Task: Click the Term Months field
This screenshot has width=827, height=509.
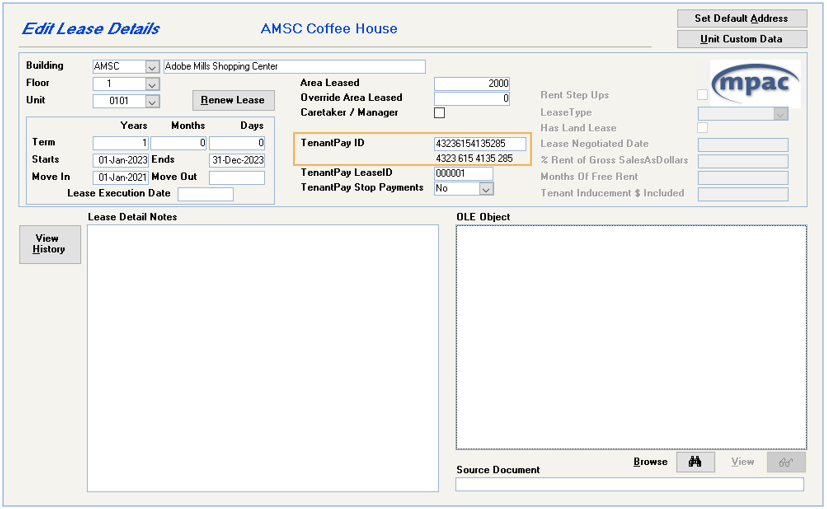Action: 178,143
